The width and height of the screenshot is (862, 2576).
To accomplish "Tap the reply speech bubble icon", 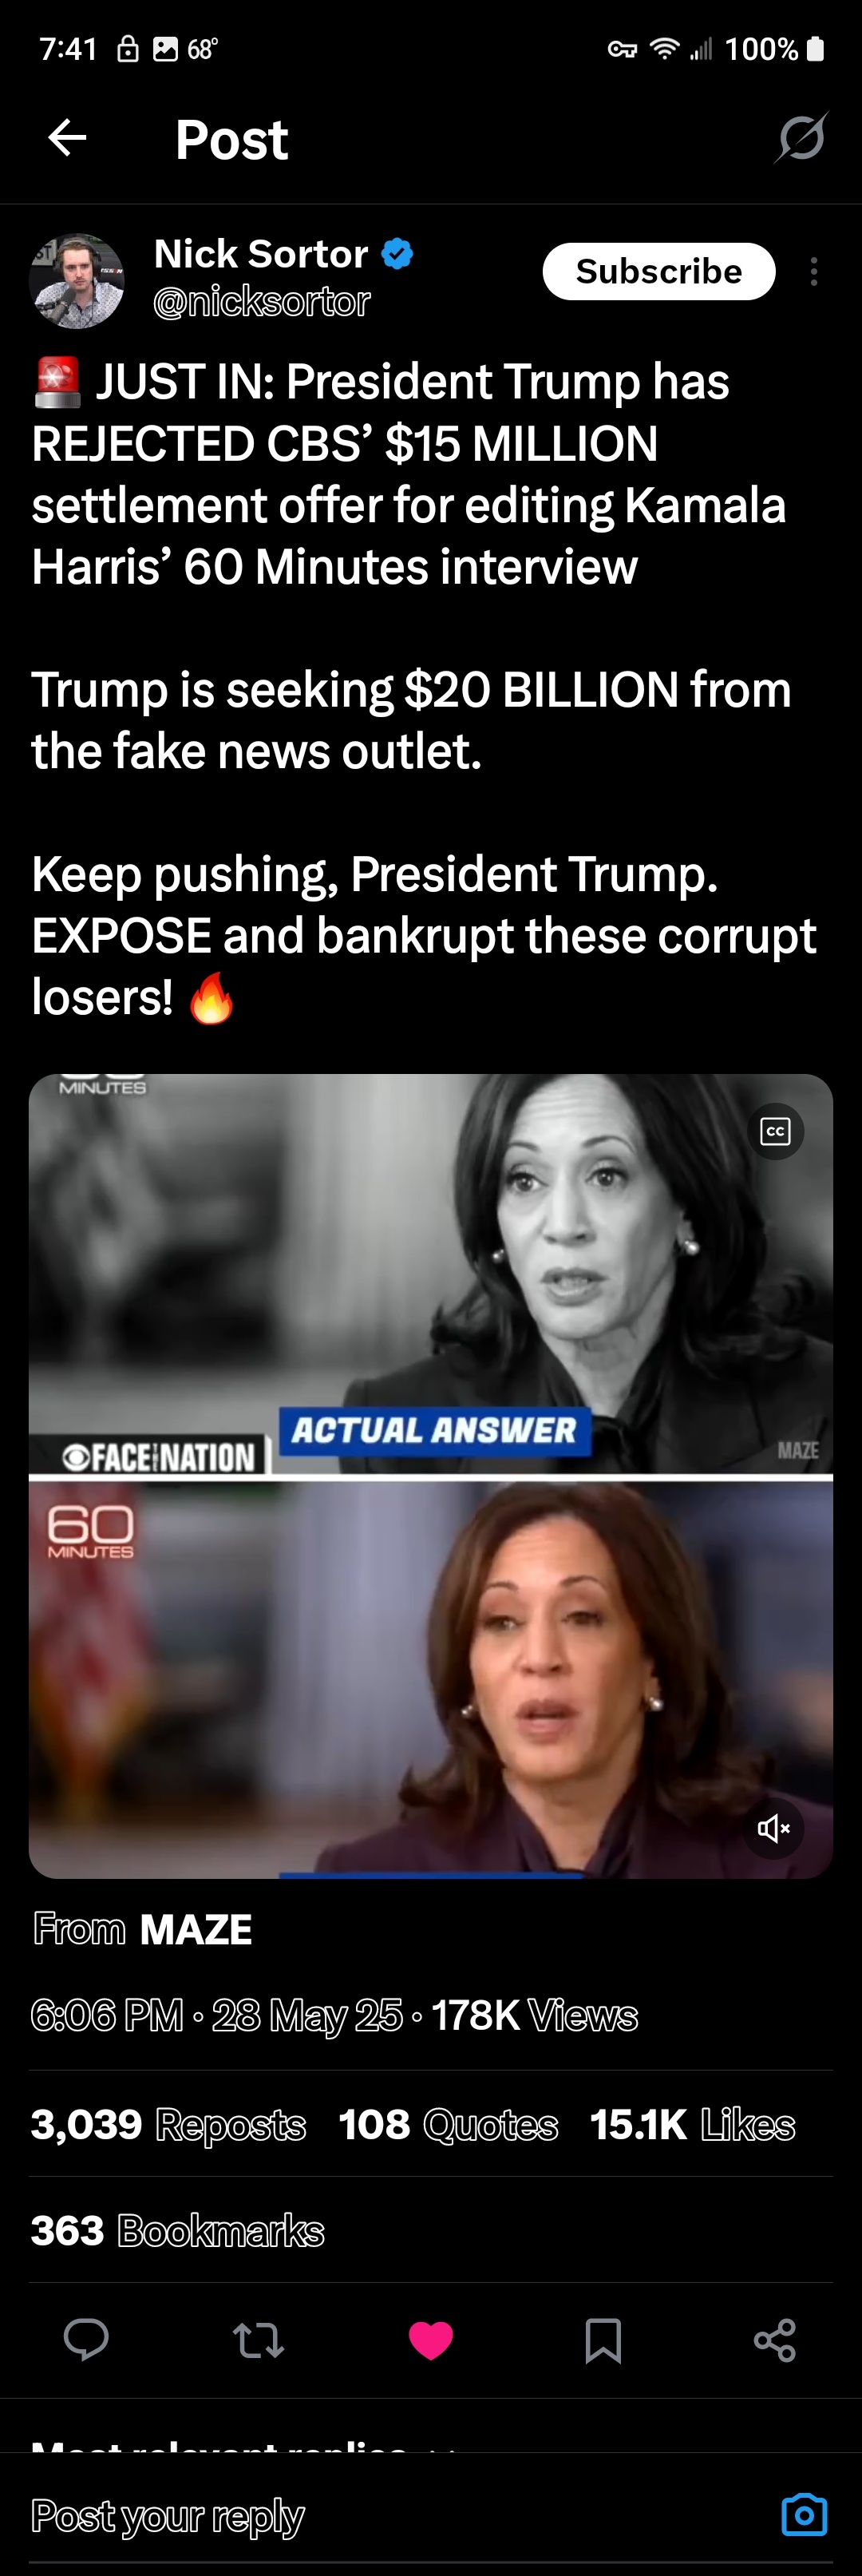I will pyautogui.click(x=86, y=2340).
